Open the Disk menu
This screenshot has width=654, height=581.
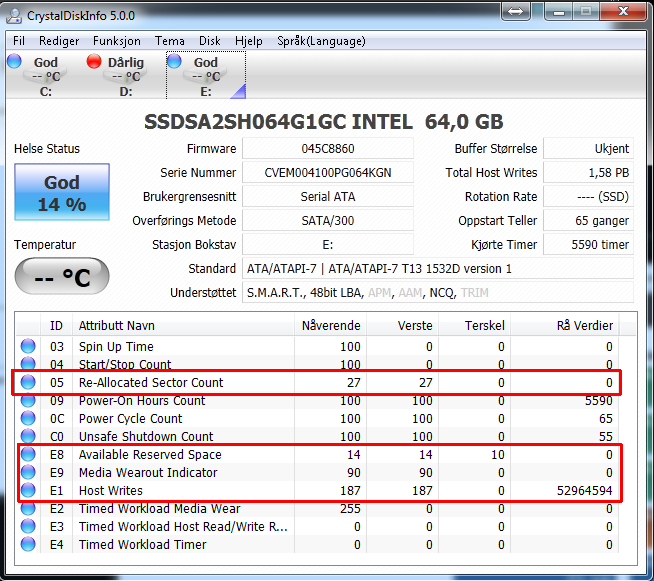tap(209, 41)
